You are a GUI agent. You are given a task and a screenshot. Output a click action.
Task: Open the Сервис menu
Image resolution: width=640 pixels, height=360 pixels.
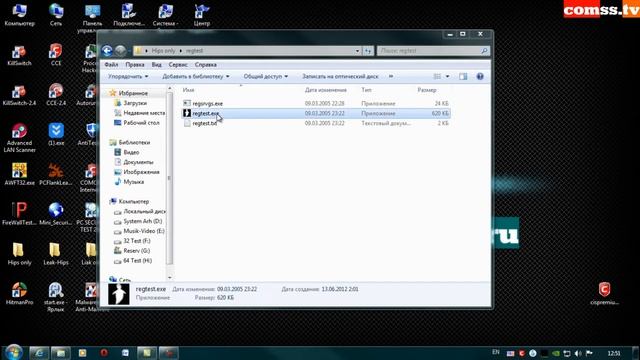(178, 65)
